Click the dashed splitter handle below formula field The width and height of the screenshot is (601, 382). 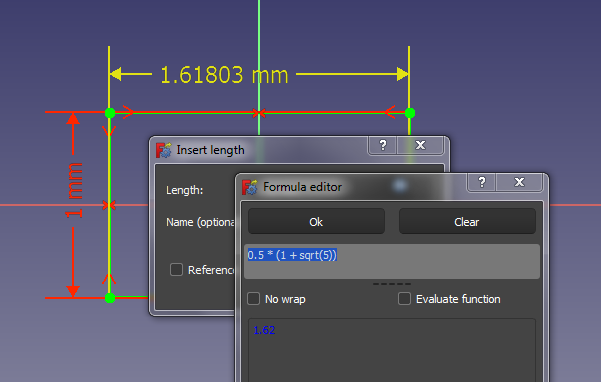pyautogui.click(x=392, y=284)
